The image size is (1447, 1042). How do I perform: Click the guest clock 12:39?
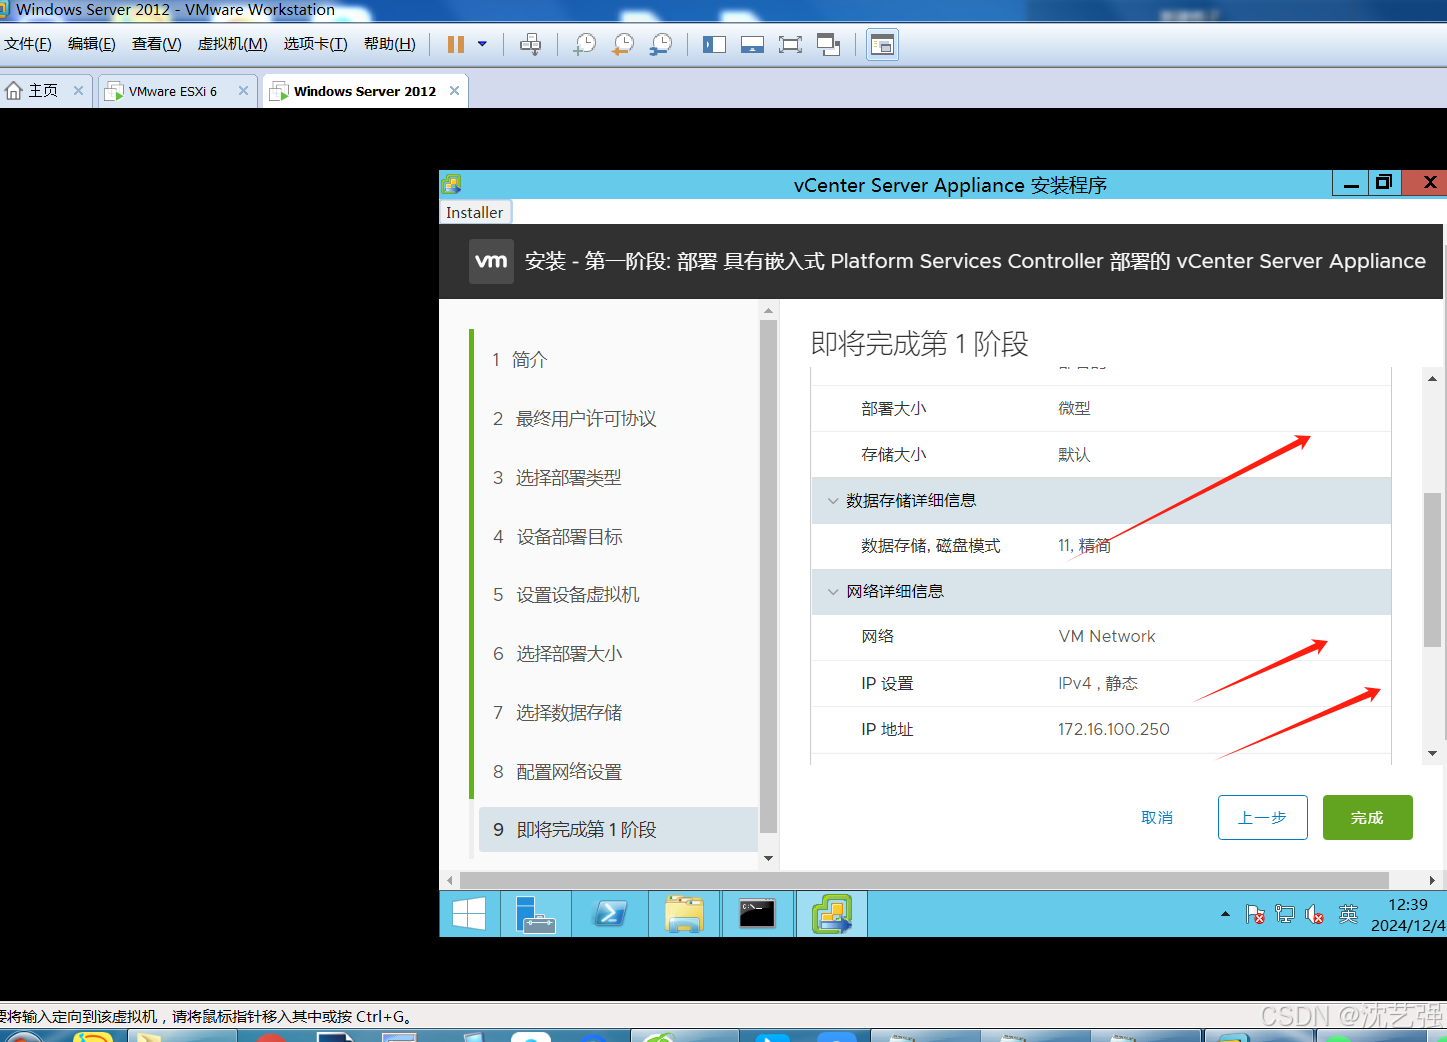(1407, 905)
